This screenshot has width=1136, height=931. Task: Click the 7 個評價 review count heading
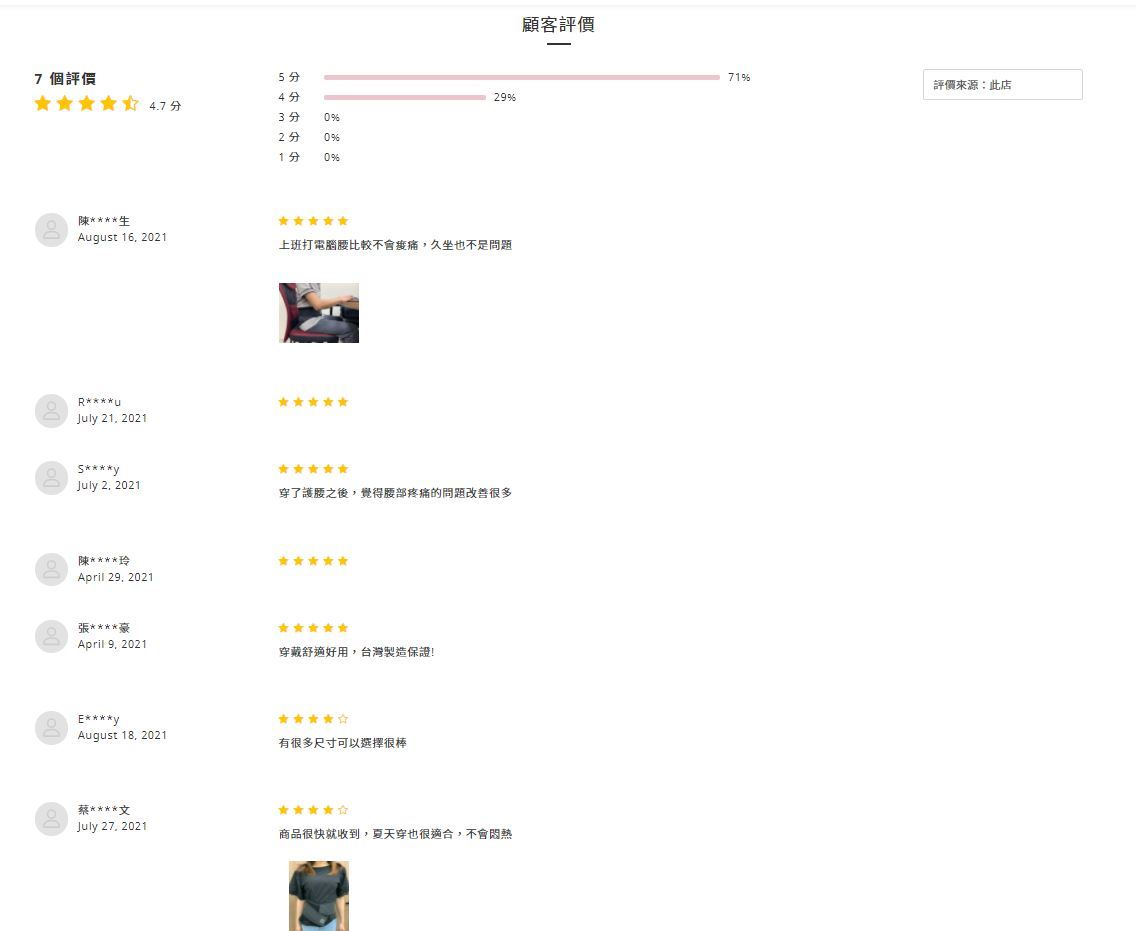[x=65, y=78]
